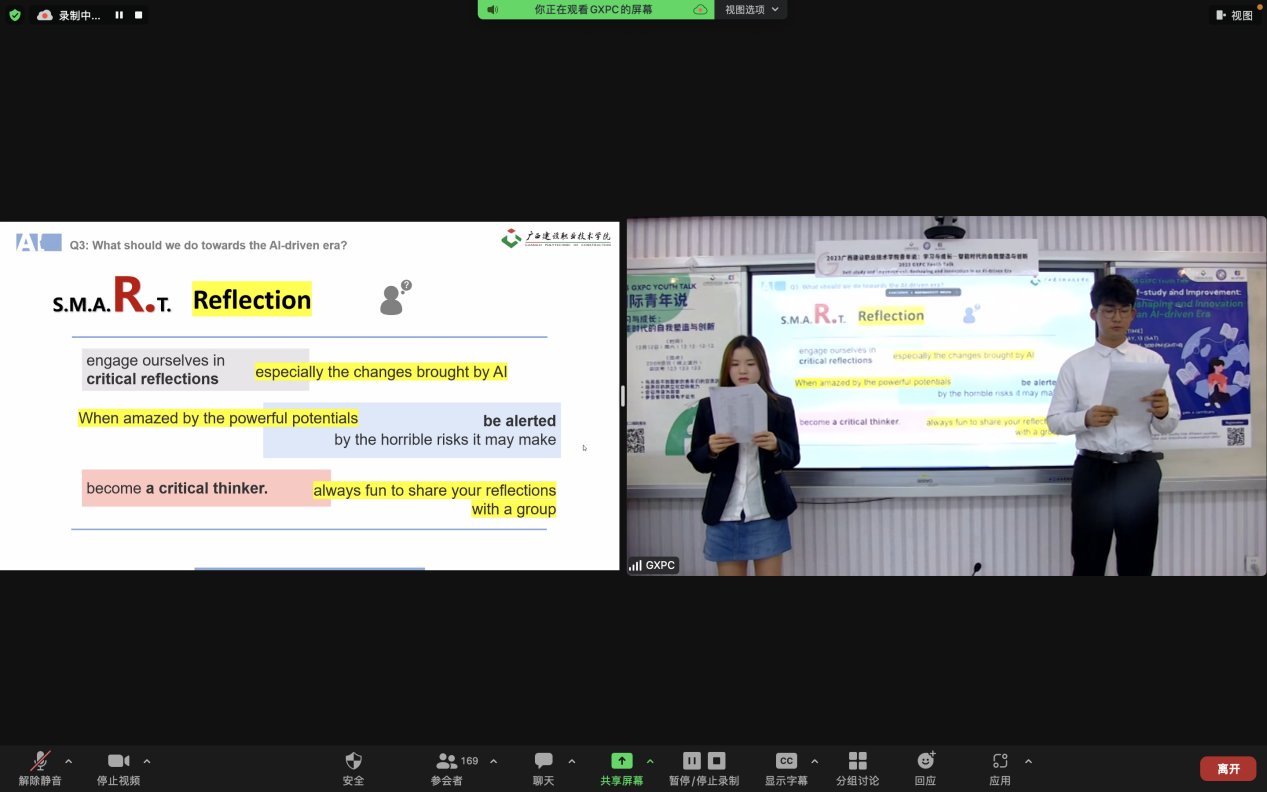1267x792 pixels.
Task: Open Reactions (回应) emoji icon
Action: click(x=925, y=761)
